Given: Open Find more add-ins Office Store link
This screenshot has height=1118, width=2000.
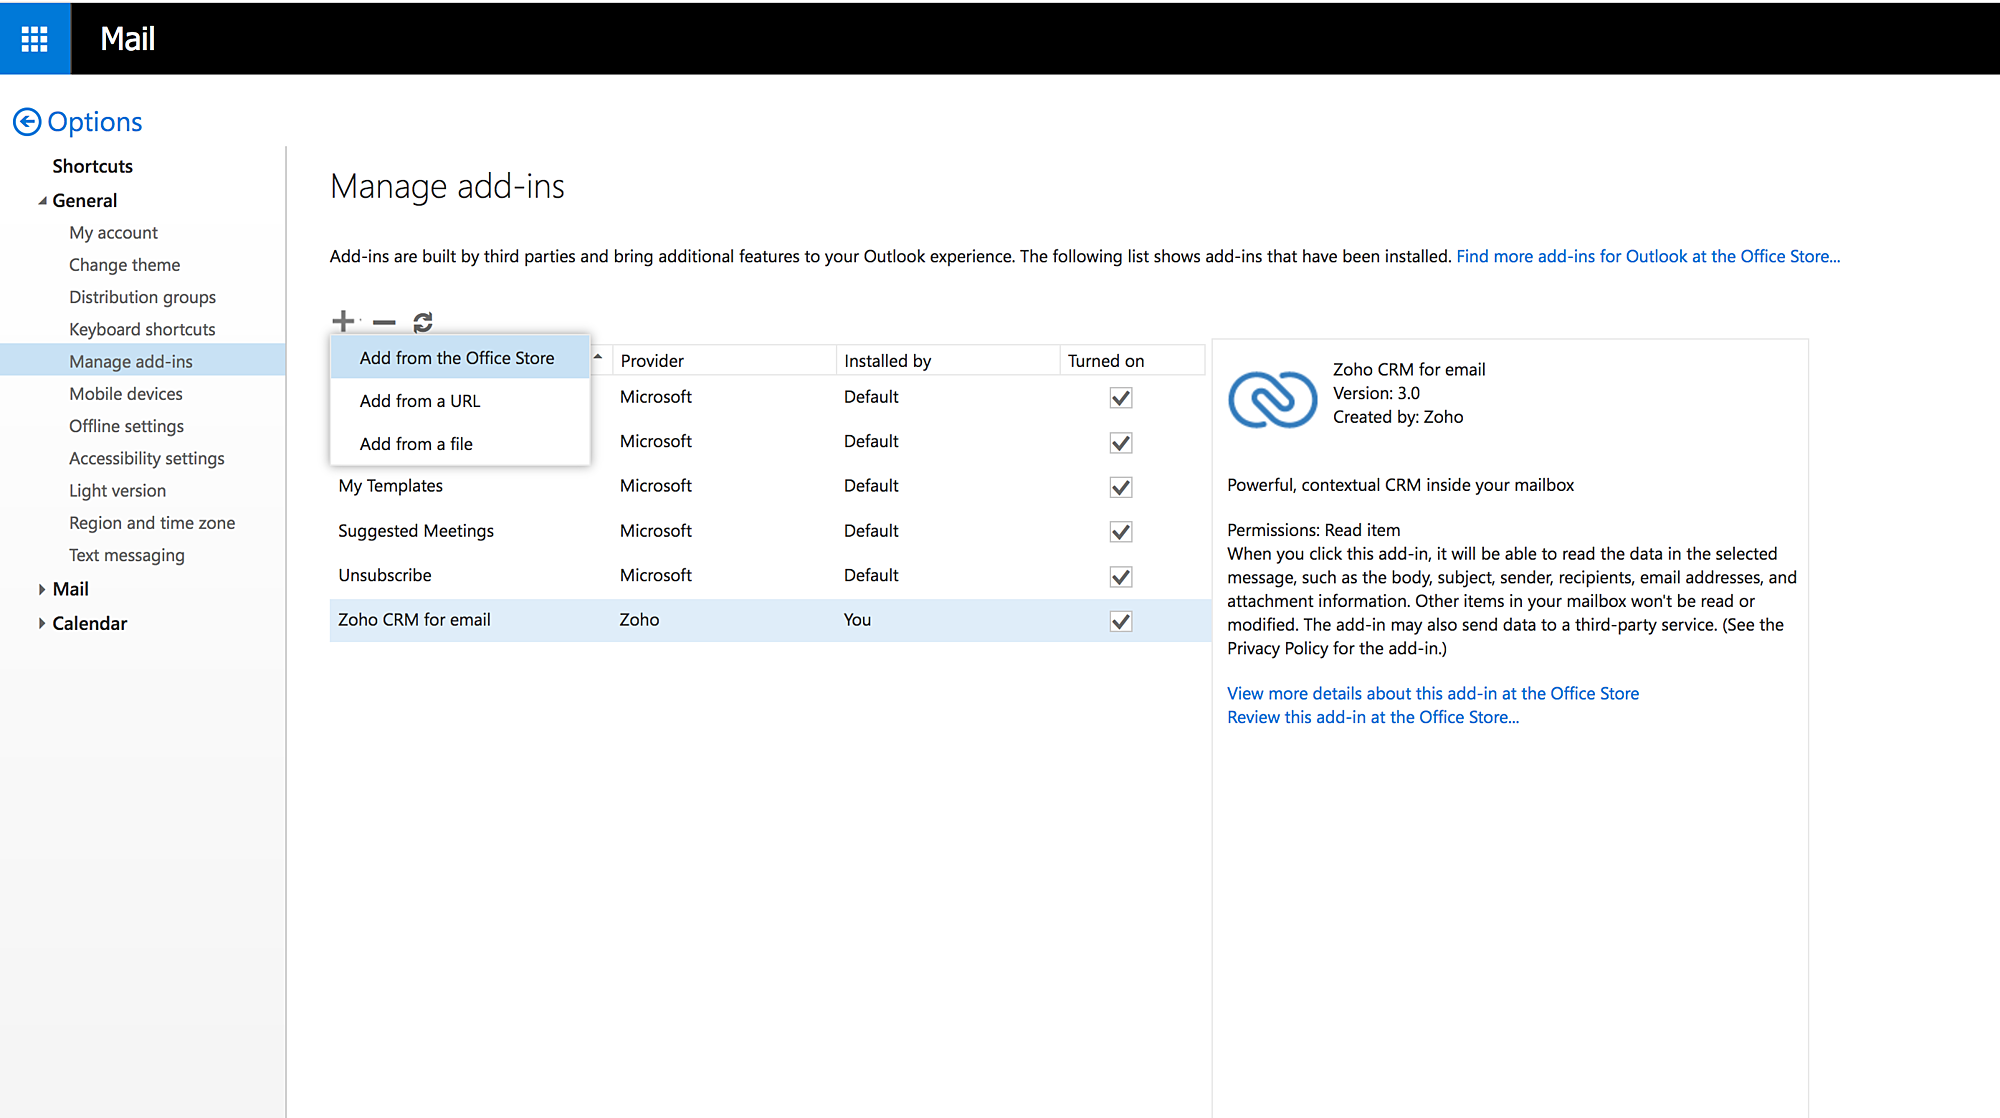Looking at the screenshot, I should pos(1647,256).
